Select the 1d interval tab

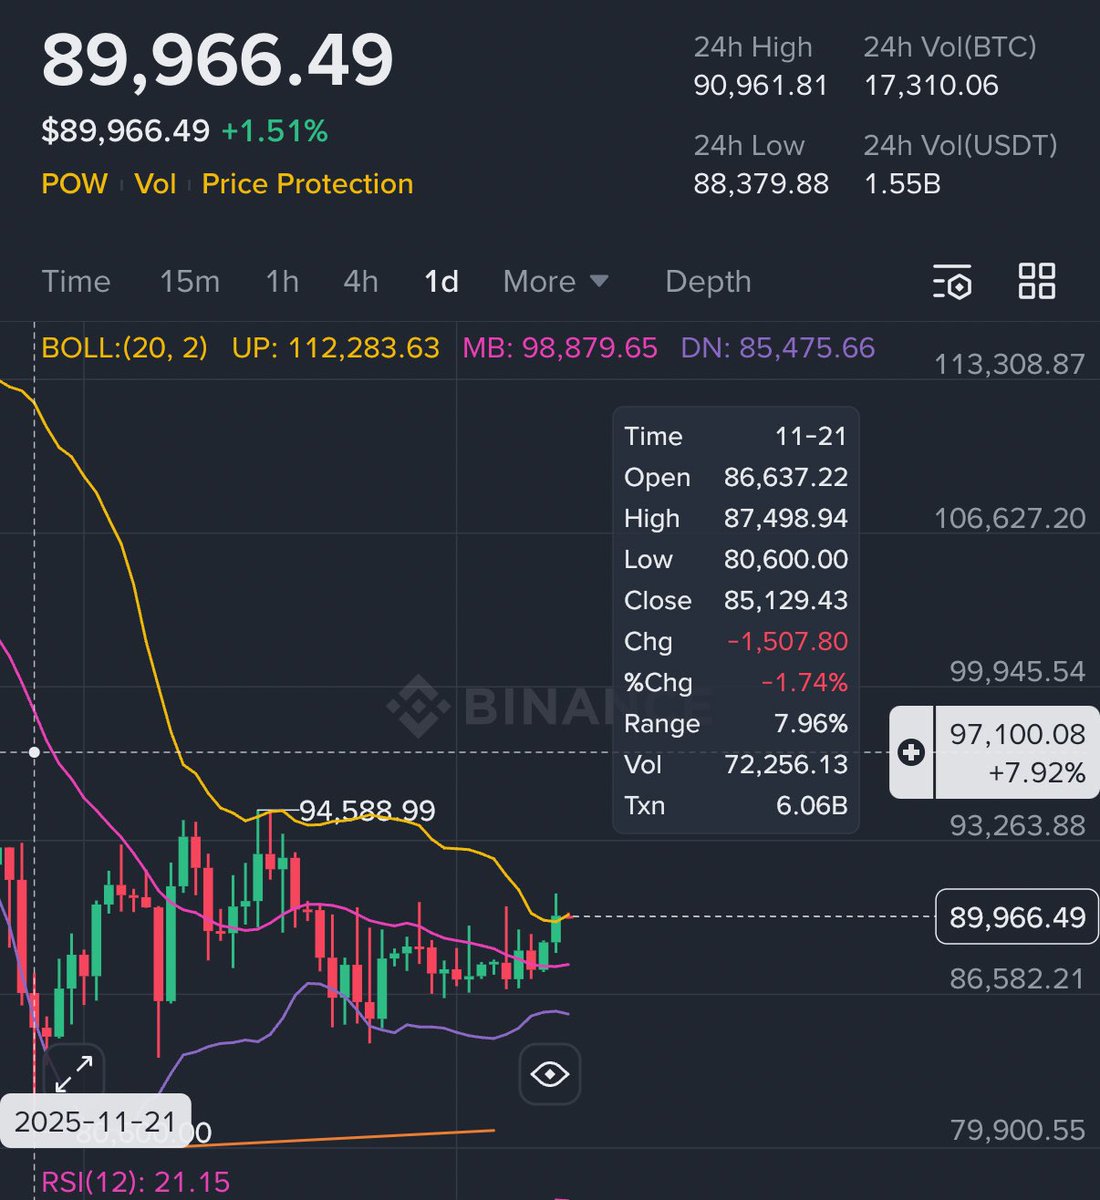click(x=441, y=281)
